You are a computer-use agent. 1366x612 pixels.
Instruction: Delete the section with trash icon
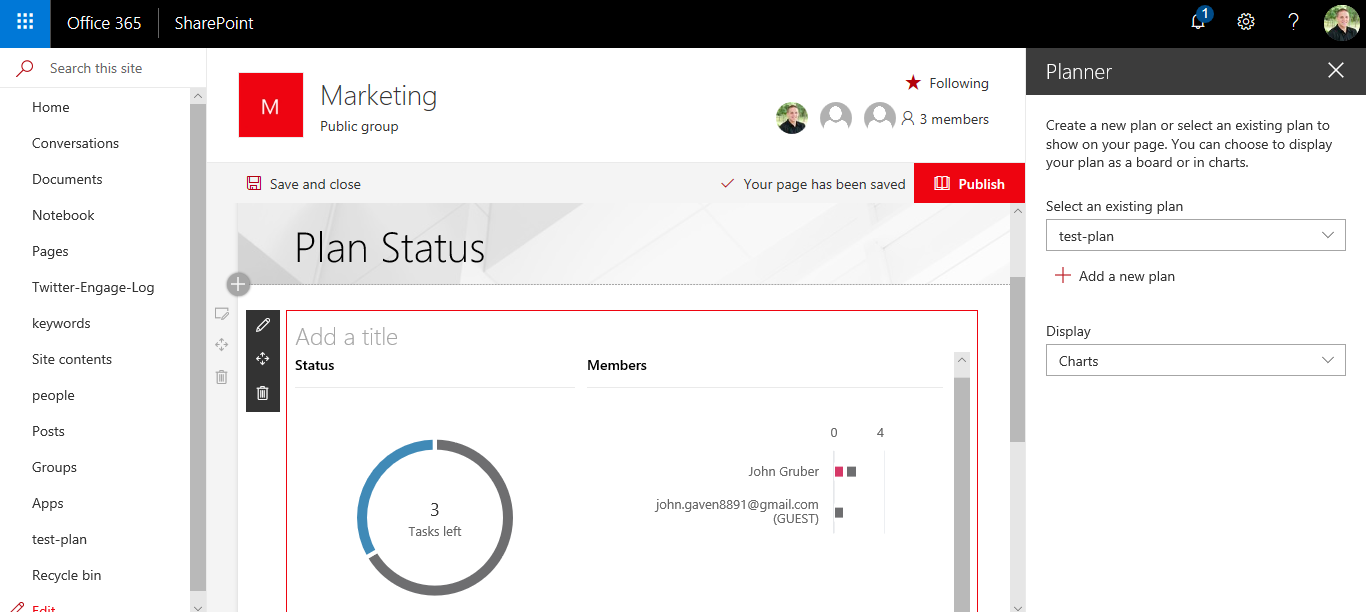point(222,377)
